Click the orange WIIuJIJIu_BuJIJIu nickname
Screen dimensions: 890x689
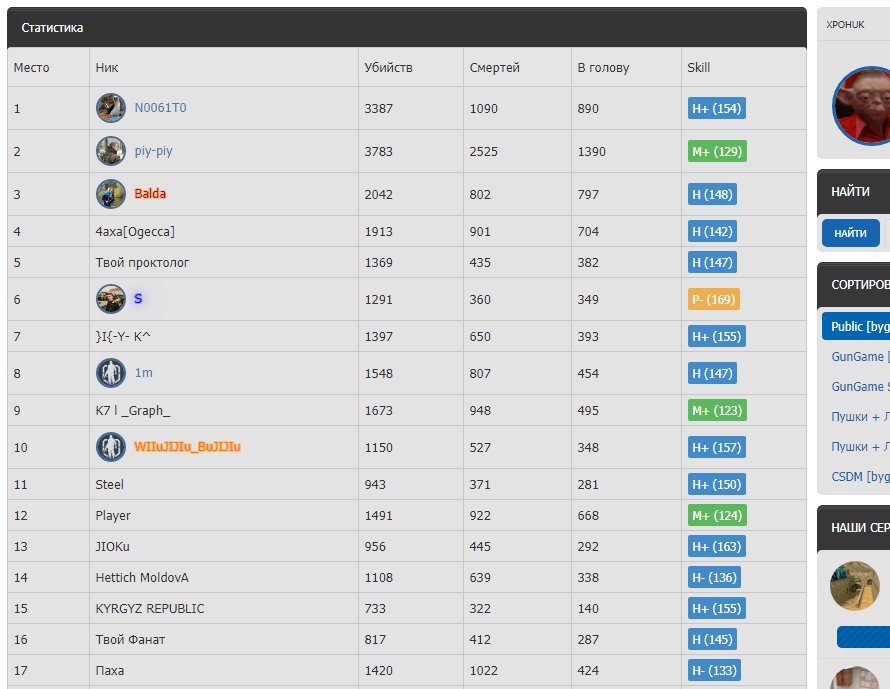pyautogui.click(x=187, y=447)
